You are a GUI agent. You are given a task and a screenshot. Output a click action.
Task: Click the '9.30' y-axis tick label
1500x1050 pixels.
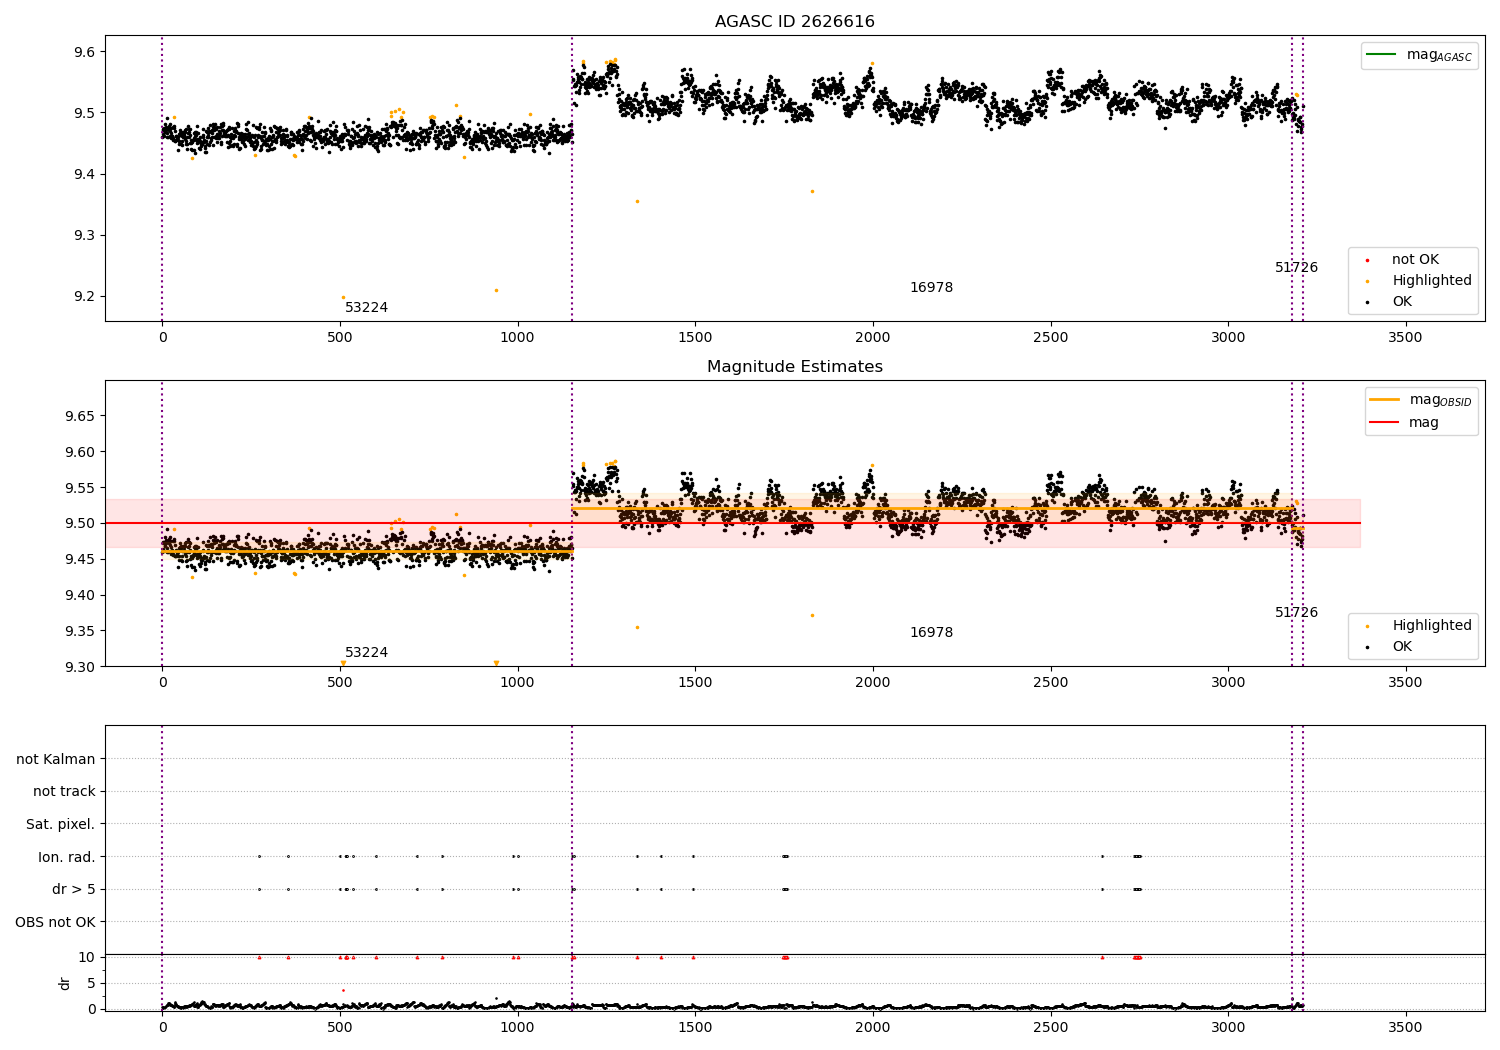[80, 667]
